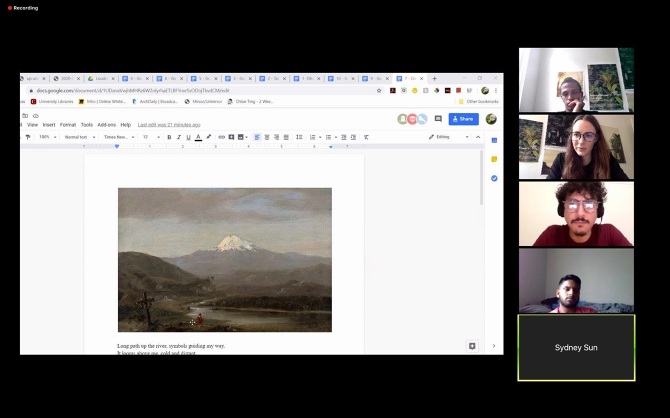
Task: Open the line spacing options
Action: (298, 137)
